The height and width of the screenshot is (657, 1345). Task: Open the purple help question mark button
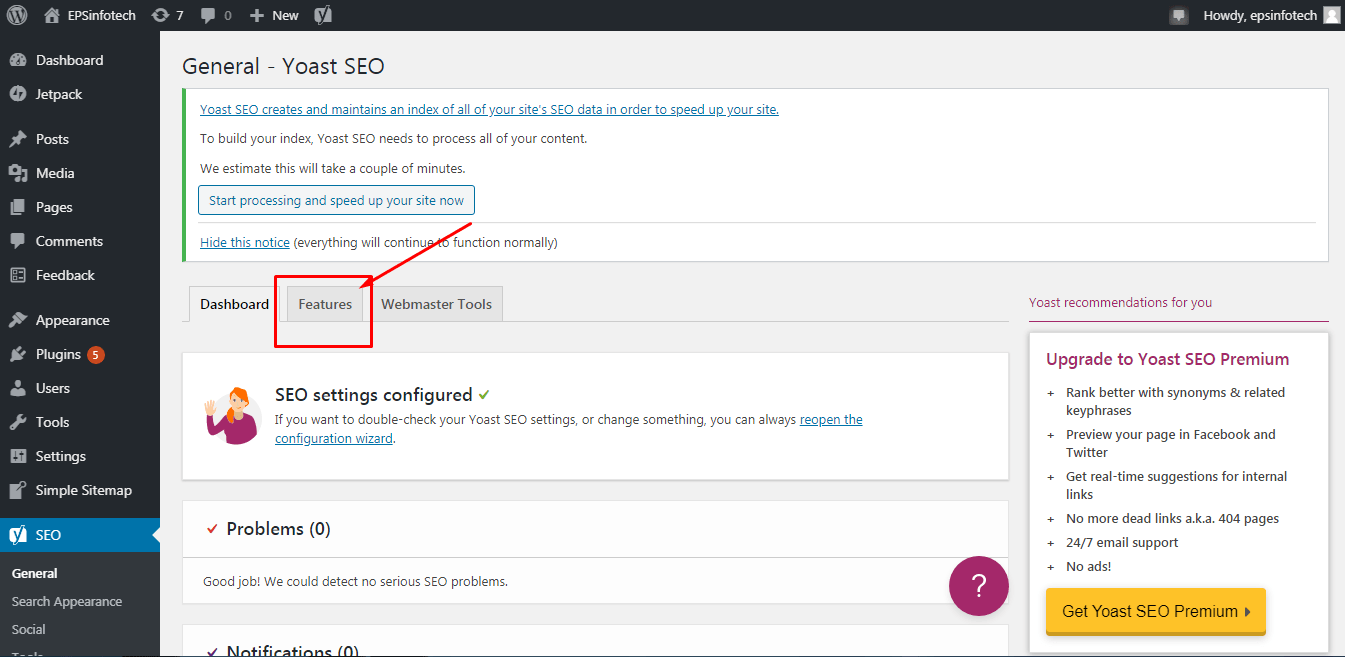tap(979, 586)
